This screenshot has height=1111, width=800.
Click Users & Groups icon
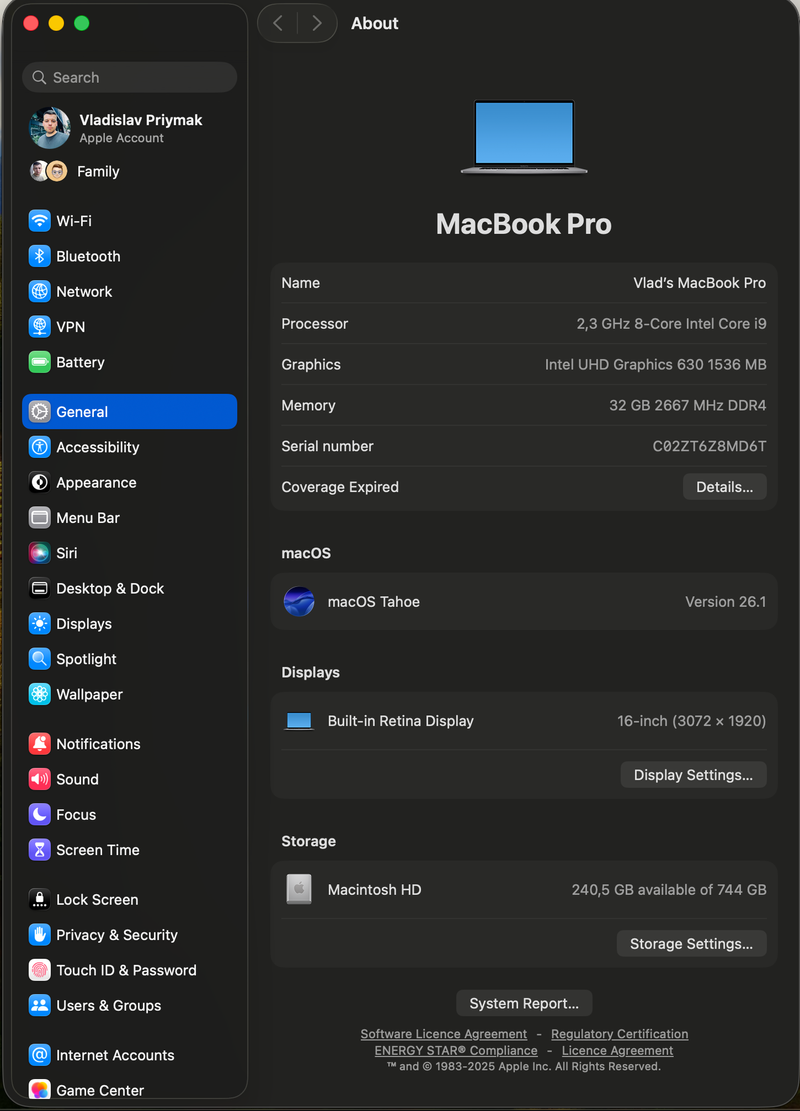[40, 1005]
